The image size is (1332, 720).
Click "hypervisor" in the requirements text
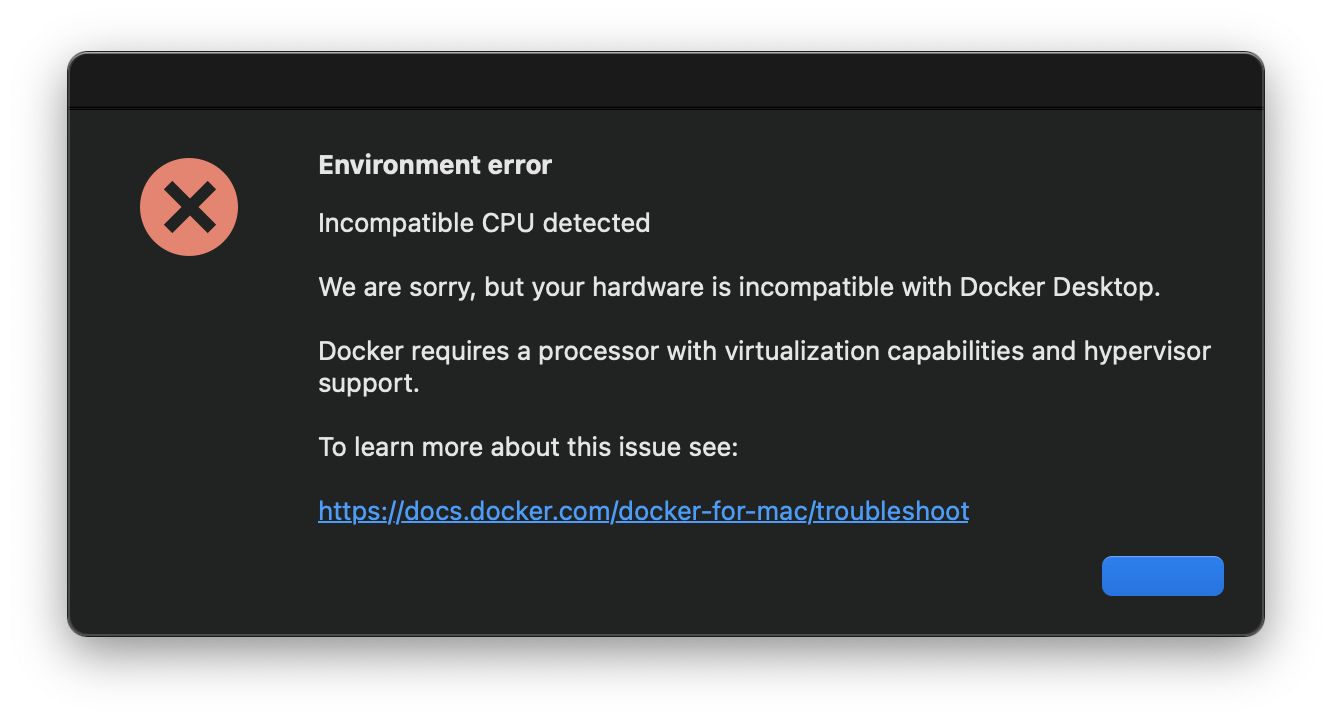(x=1147, y=352)
